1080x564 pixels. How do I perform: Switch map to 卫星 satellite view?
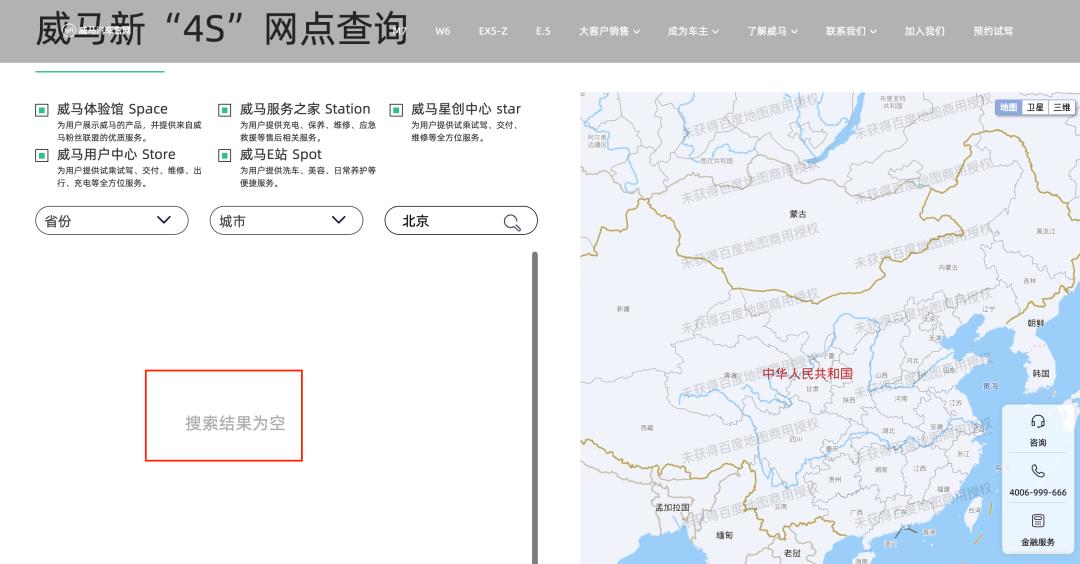[x=1035, y=107]
